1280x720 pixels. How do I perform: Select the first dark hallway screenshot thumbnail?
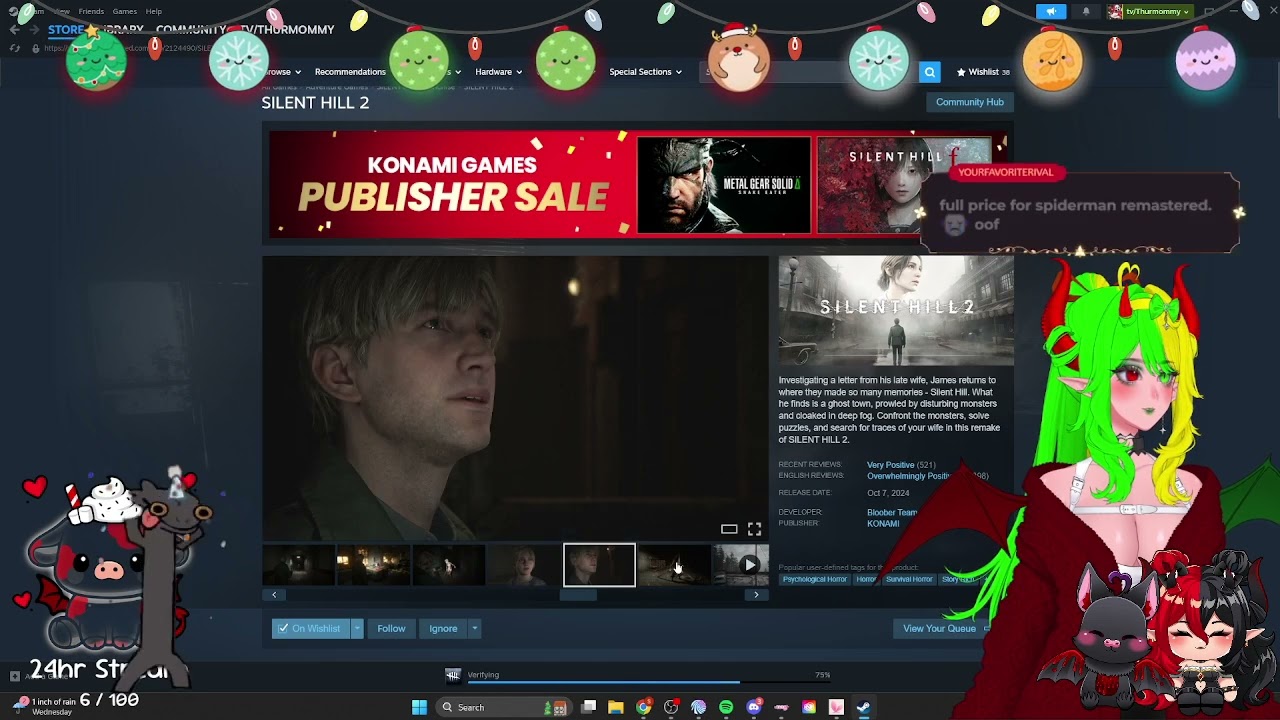tap(298, 565)
